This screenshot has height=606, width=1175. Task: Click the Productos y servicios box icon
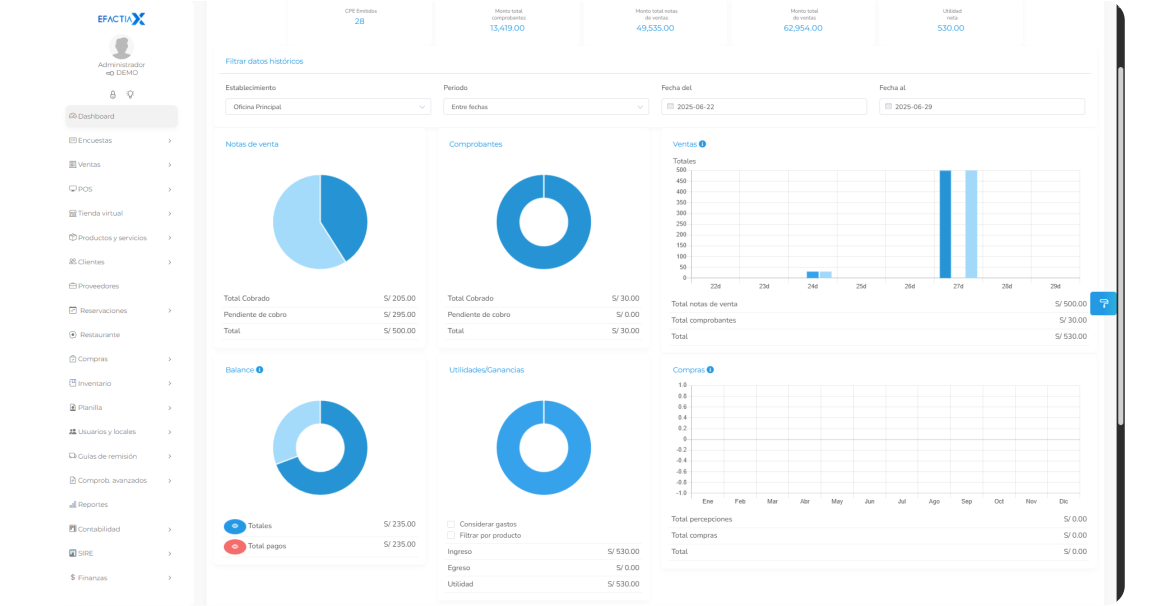[73, 237]
